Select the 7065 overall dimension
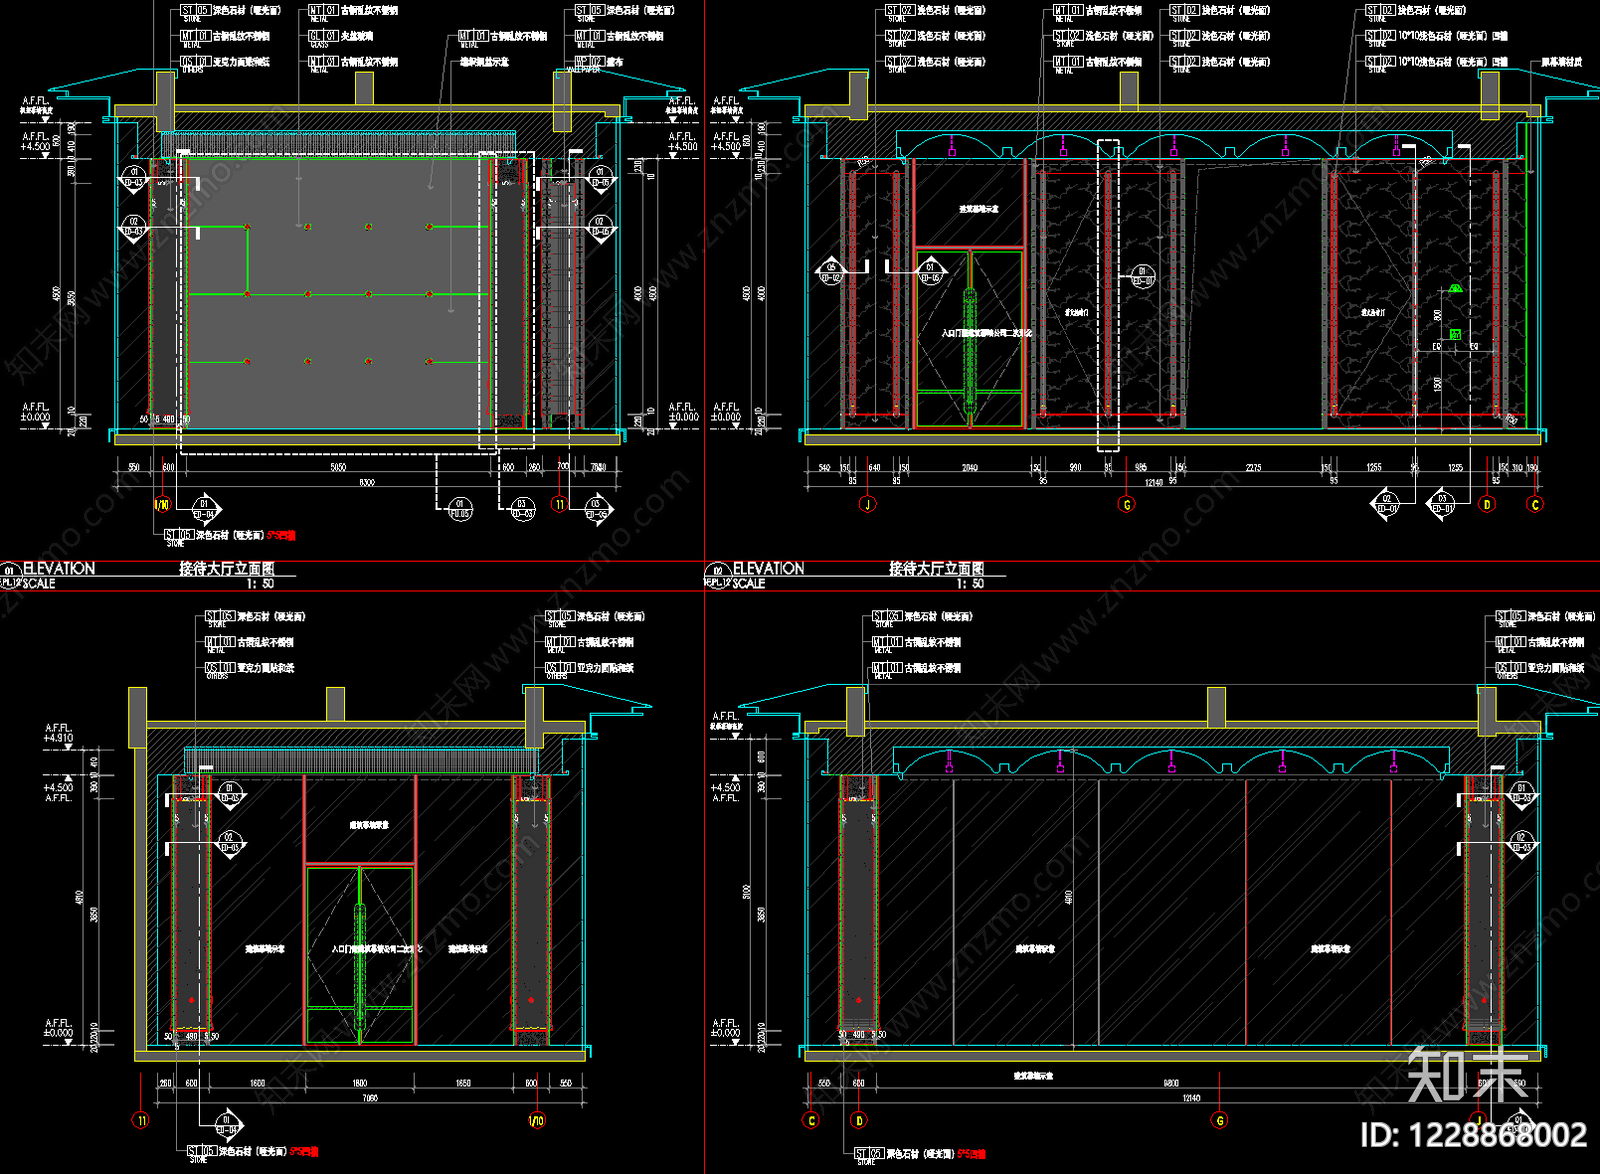Image resolution: width=1600 pixels, height=1174 pixels. (370, 1098)
